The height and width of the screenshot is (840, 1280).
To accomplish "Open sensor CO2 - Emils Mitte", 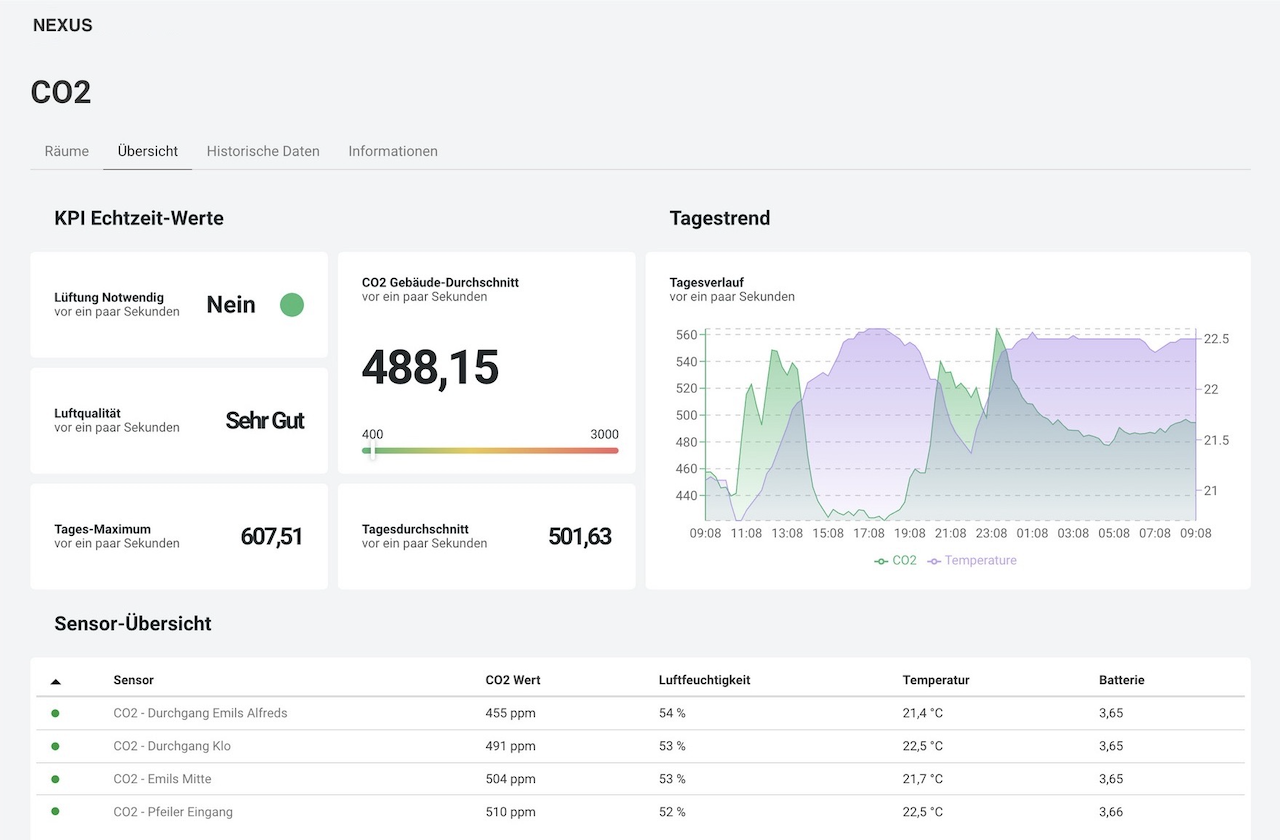I will click(x=162, y=779).
